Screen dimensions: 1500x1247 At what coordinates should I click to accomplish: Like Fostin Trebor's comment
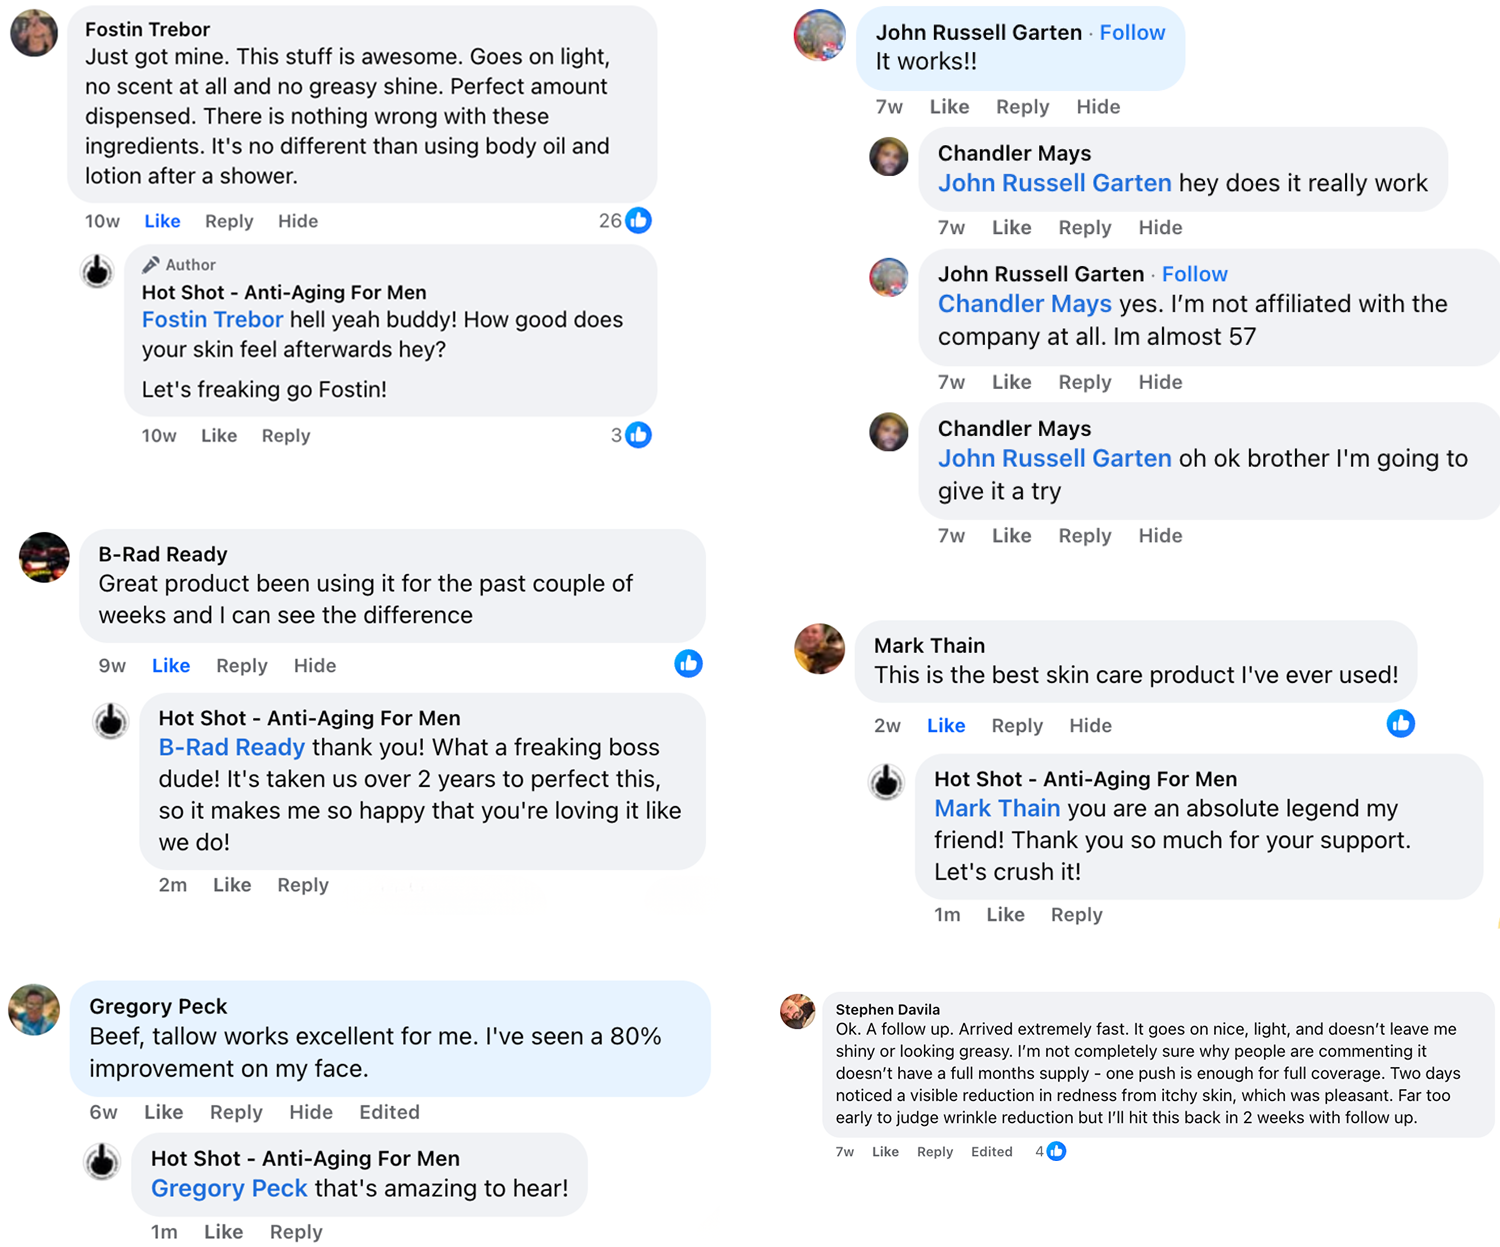pyautogui.click(x=162, y=221)
